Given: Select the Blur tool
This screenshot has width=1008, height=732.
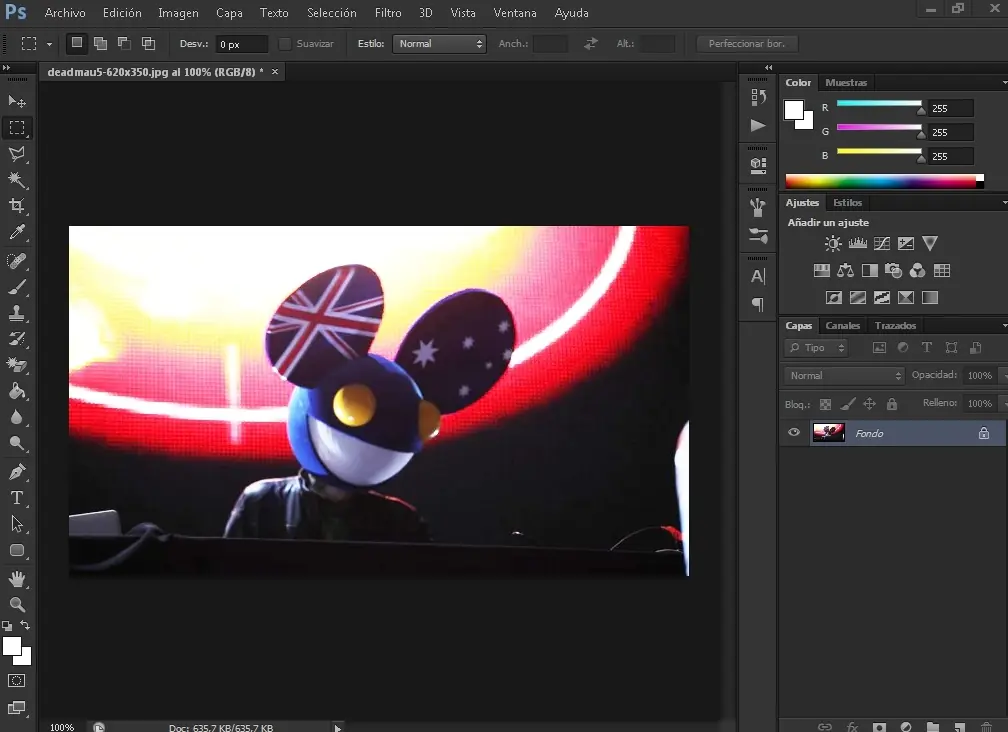Looking at the screenshot, I should coord(17,418).
